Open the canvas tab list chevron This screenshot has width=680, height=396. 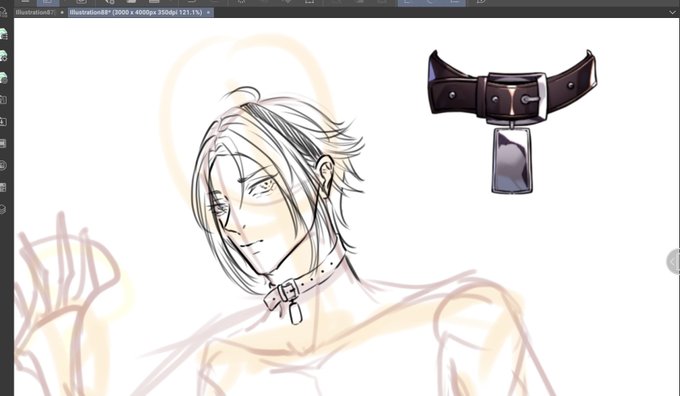[x=673, y=13]
